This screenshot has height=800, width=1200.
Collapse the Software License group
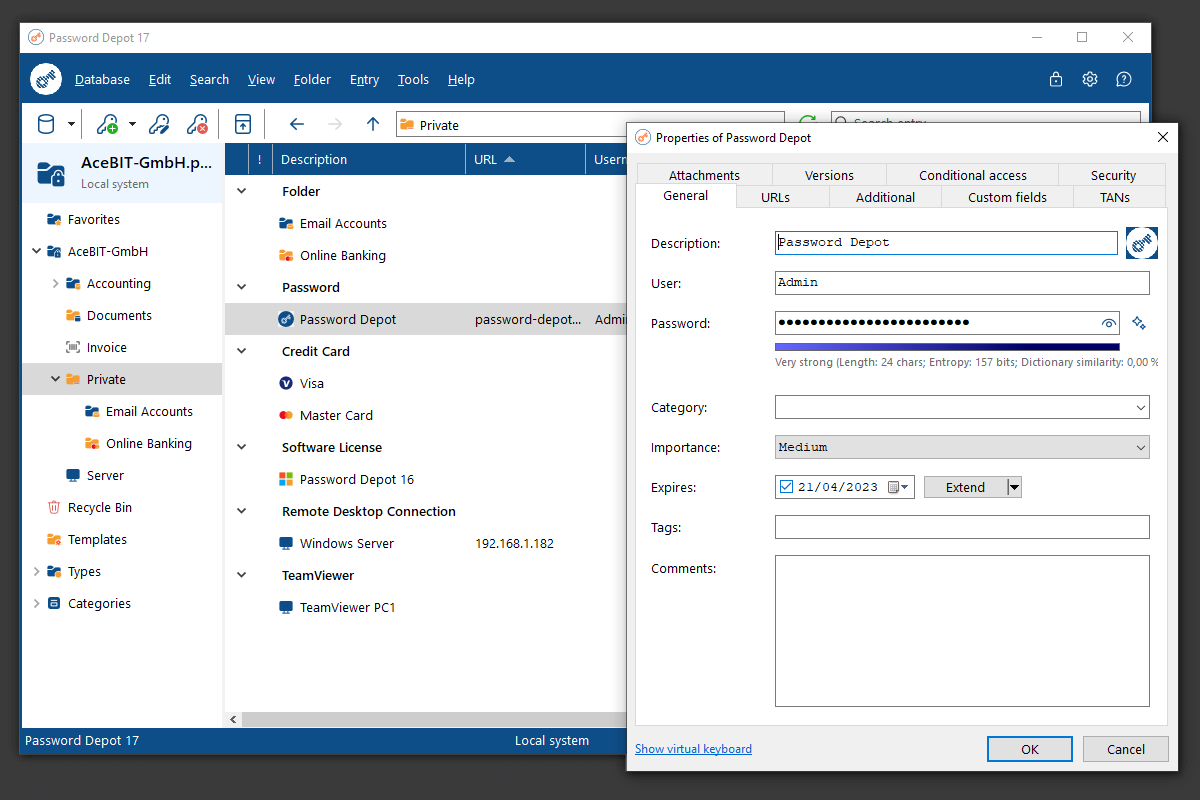click(x=241, y=447)
